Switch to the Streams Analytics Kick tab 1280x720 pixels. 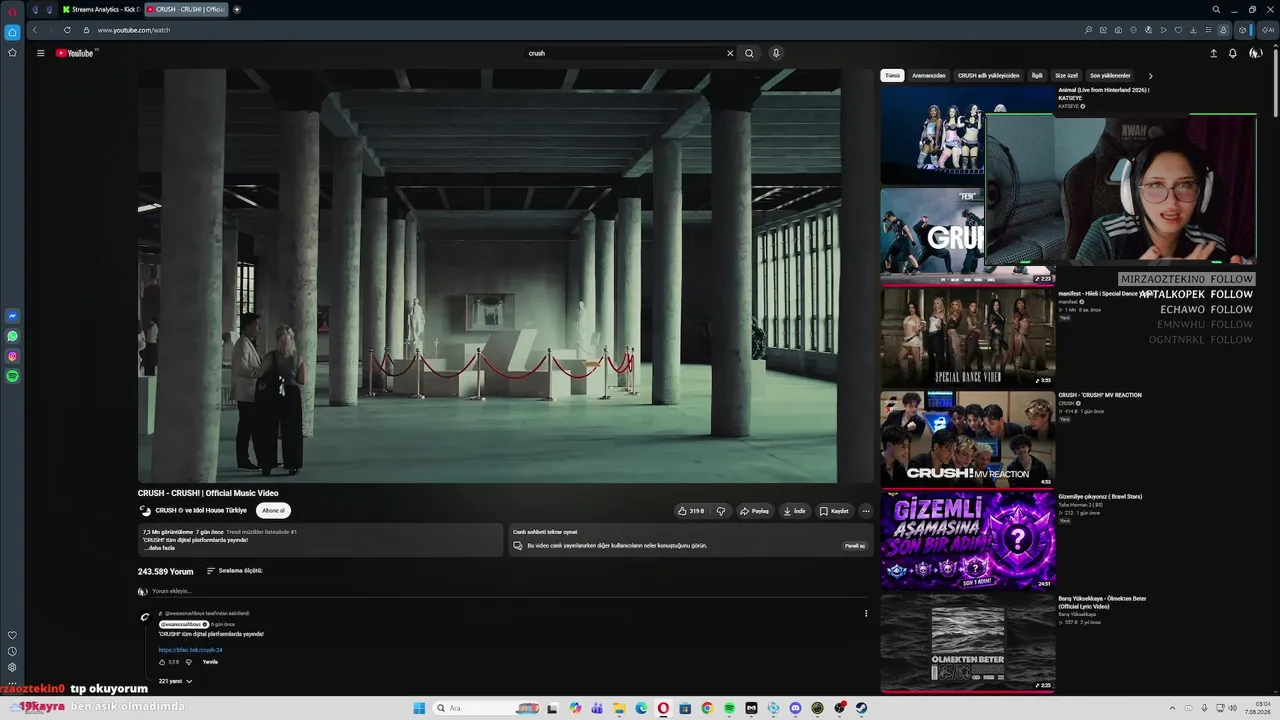[100, 9]
